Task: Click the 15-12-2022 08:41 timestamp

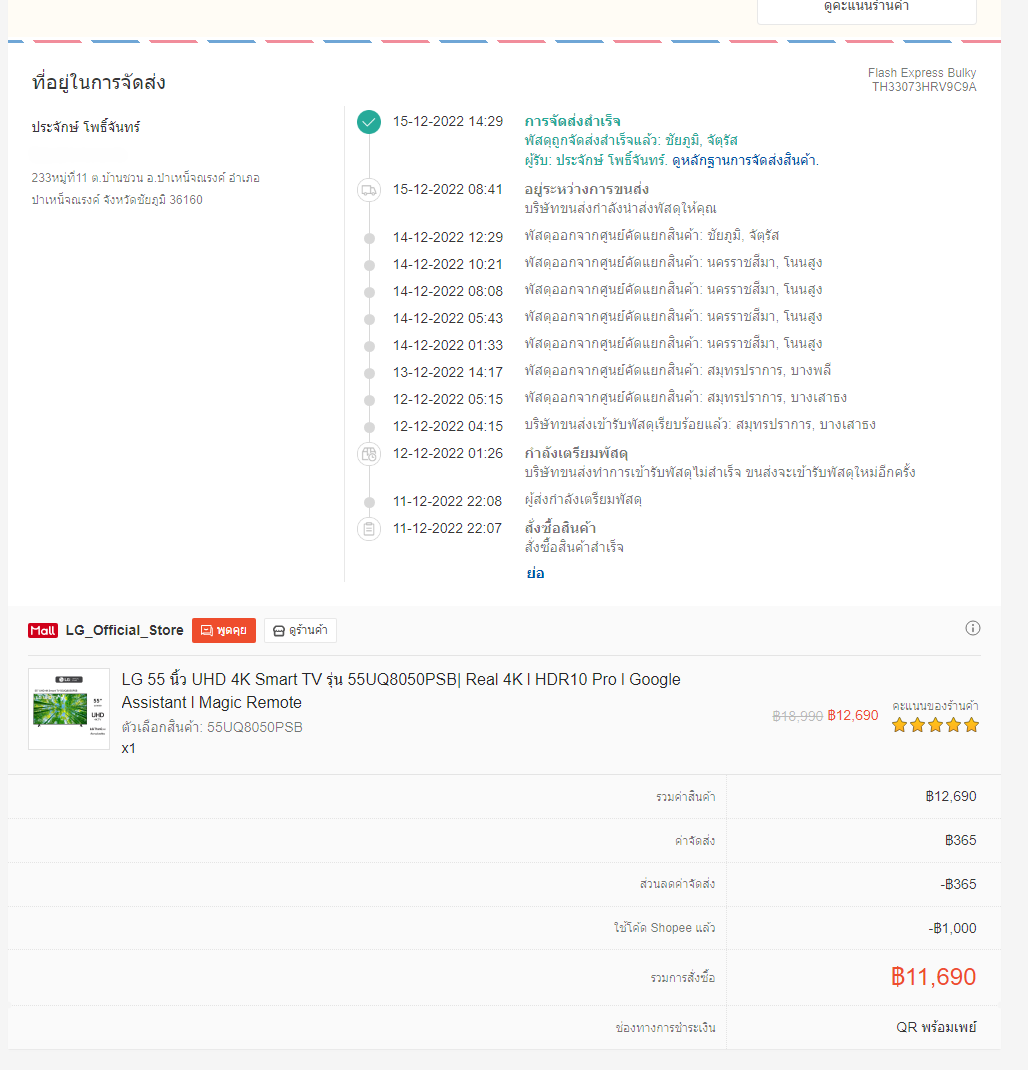Action: click(x=448, y=190)
